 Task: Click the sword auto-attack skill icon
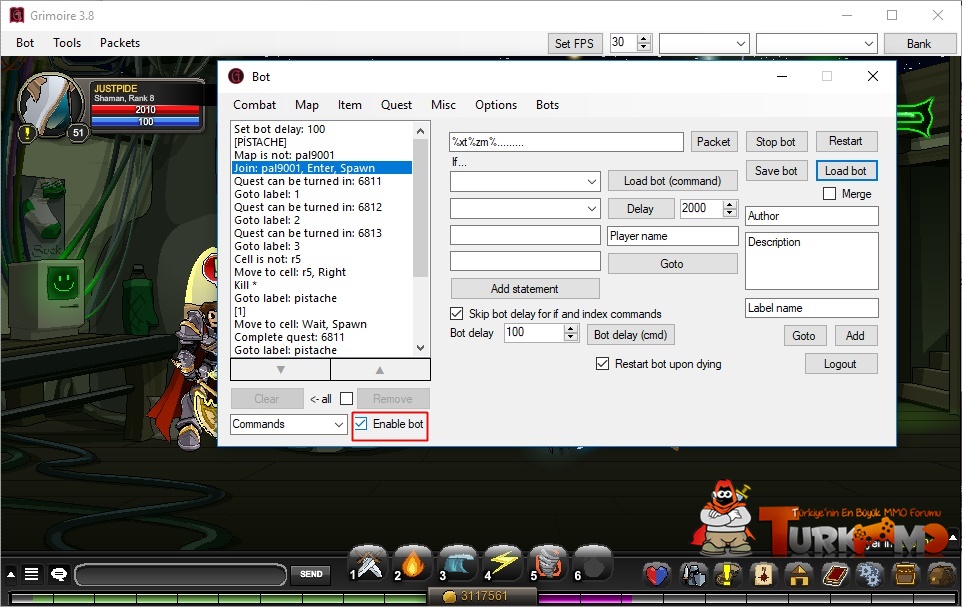368,565
